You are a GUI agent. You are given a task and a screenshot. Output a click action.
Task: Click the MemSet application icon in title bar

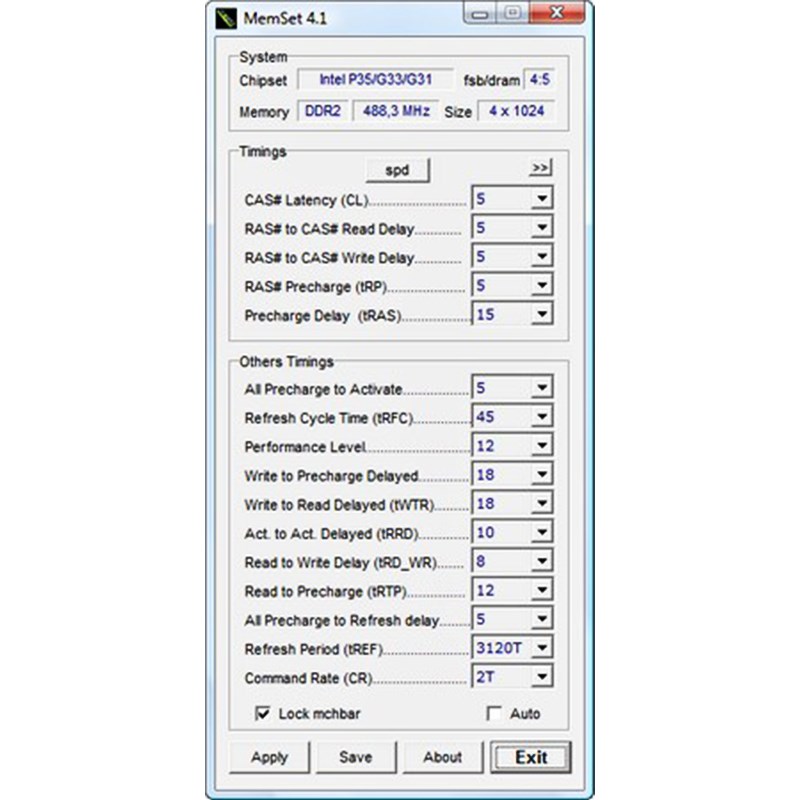(224, 14)
